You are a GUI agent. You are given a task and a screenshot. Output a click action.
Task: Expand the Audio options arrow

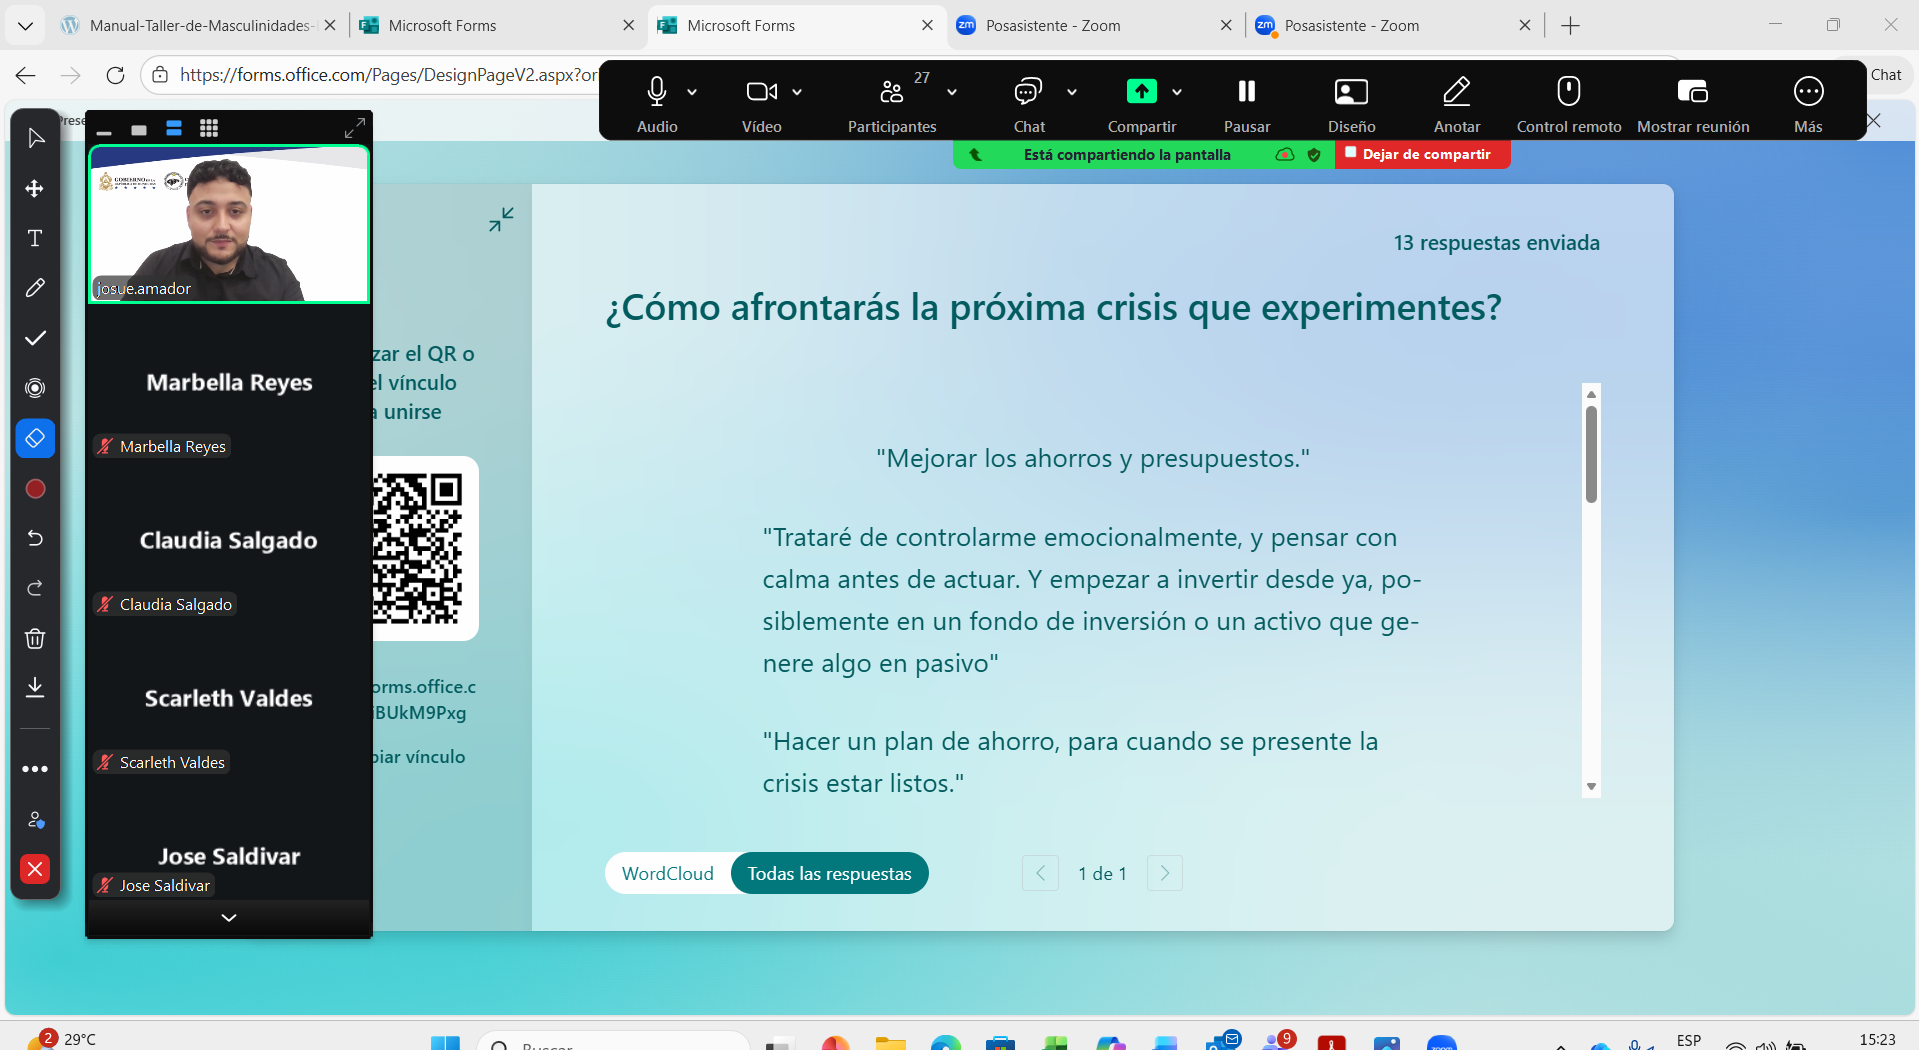coord(692,92)
